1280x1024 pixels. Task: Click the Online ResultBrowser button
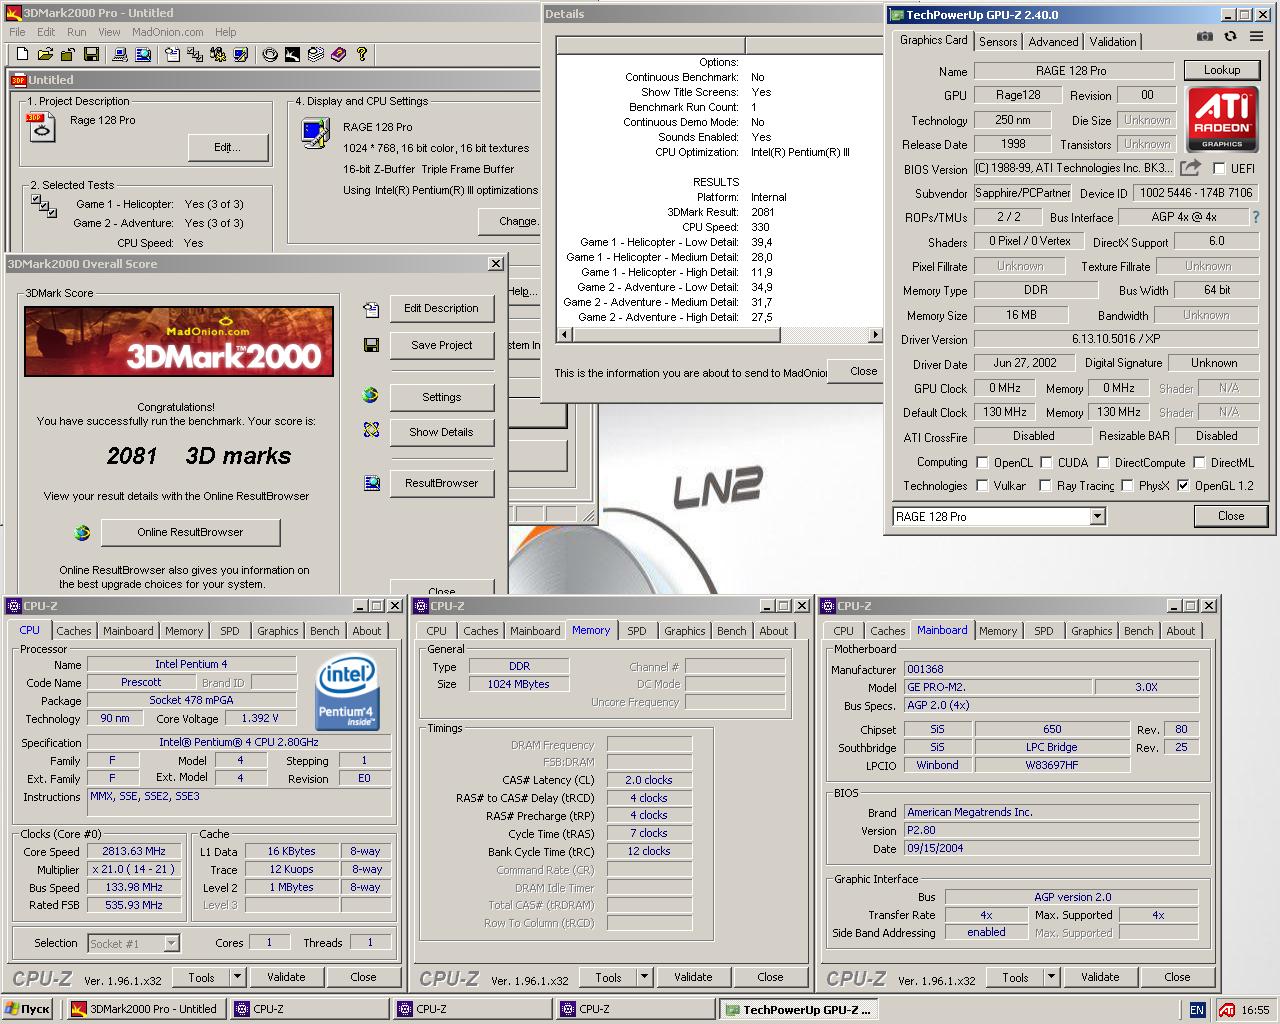click(190, 532)
